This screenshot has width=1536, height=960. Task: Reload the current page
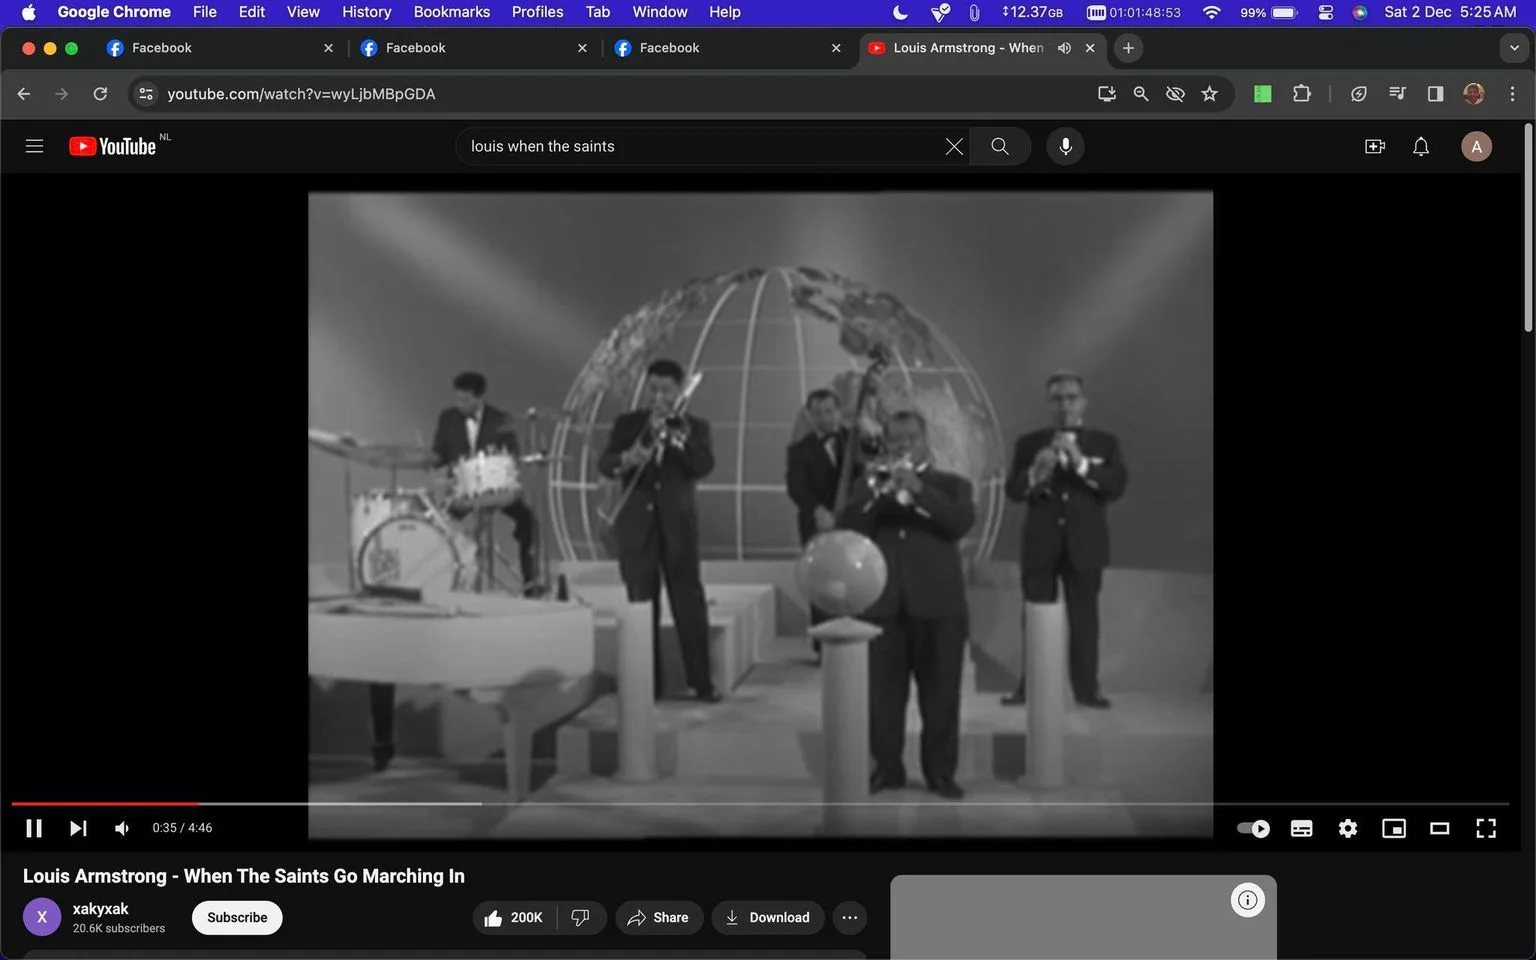pyautogui.click(x=100, y=94)
